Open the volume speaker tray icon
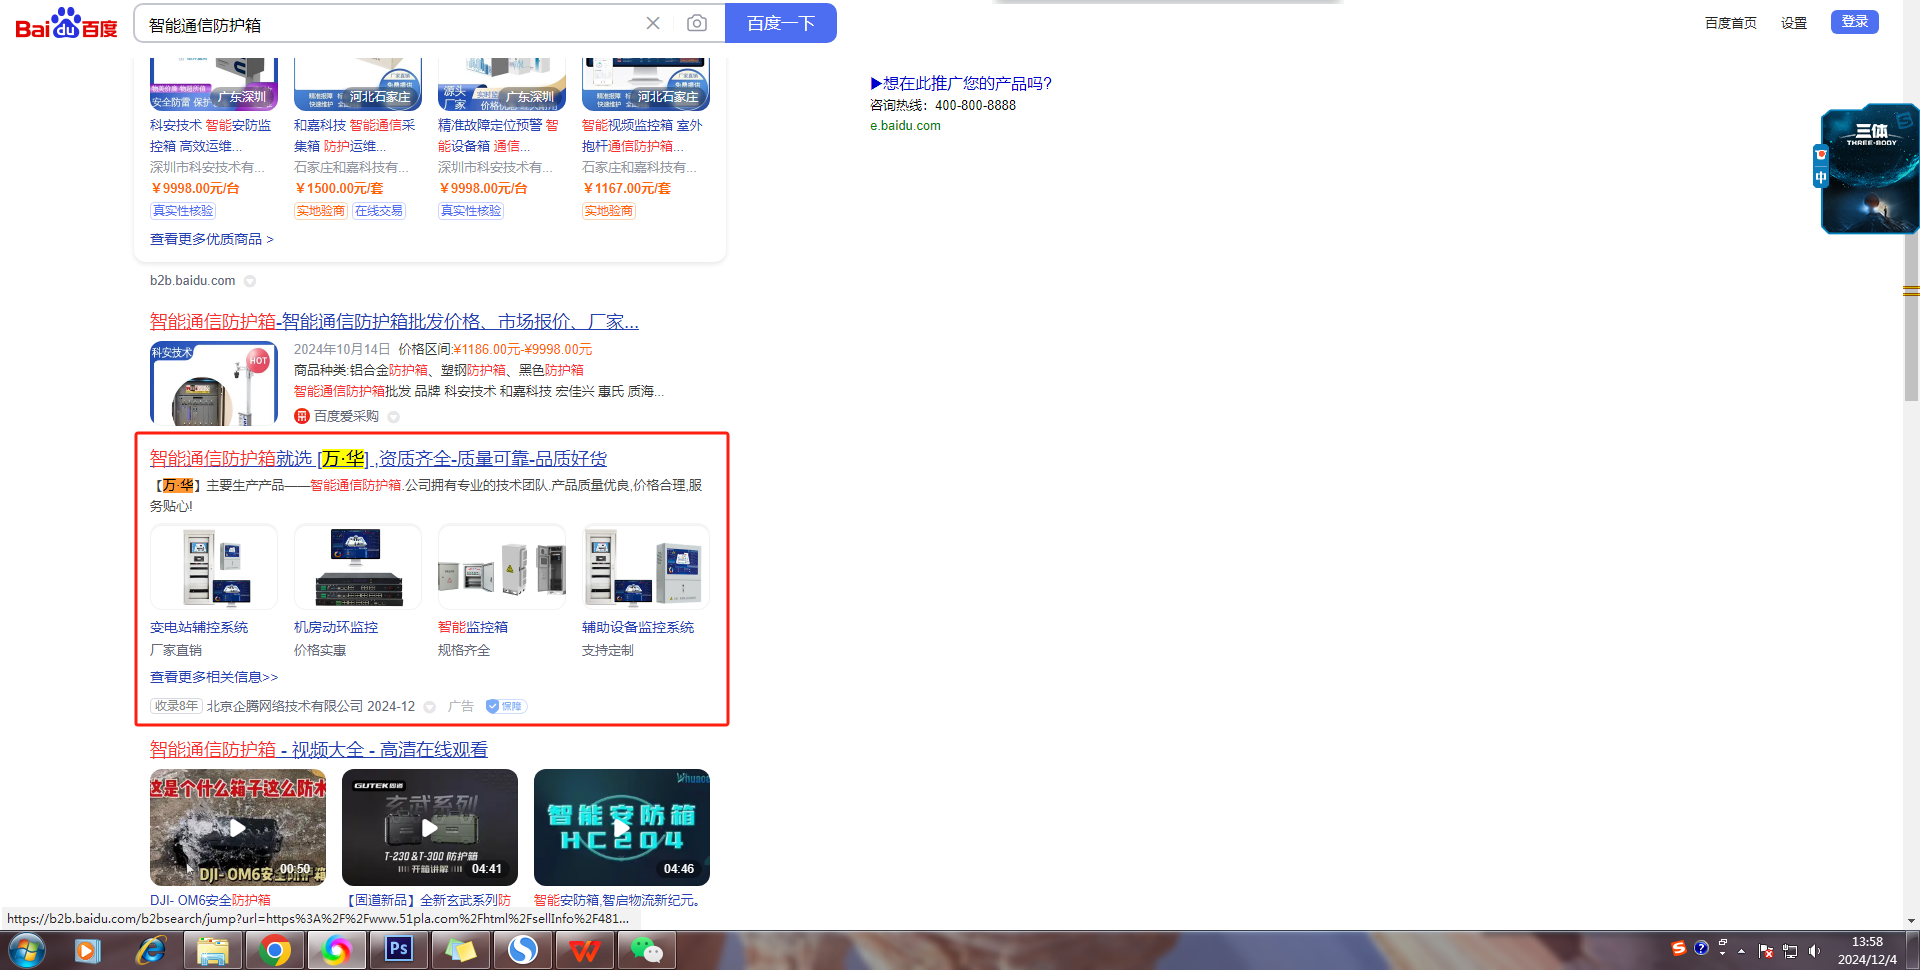The image size is (1920, 970). click(x=1814, y=951)
